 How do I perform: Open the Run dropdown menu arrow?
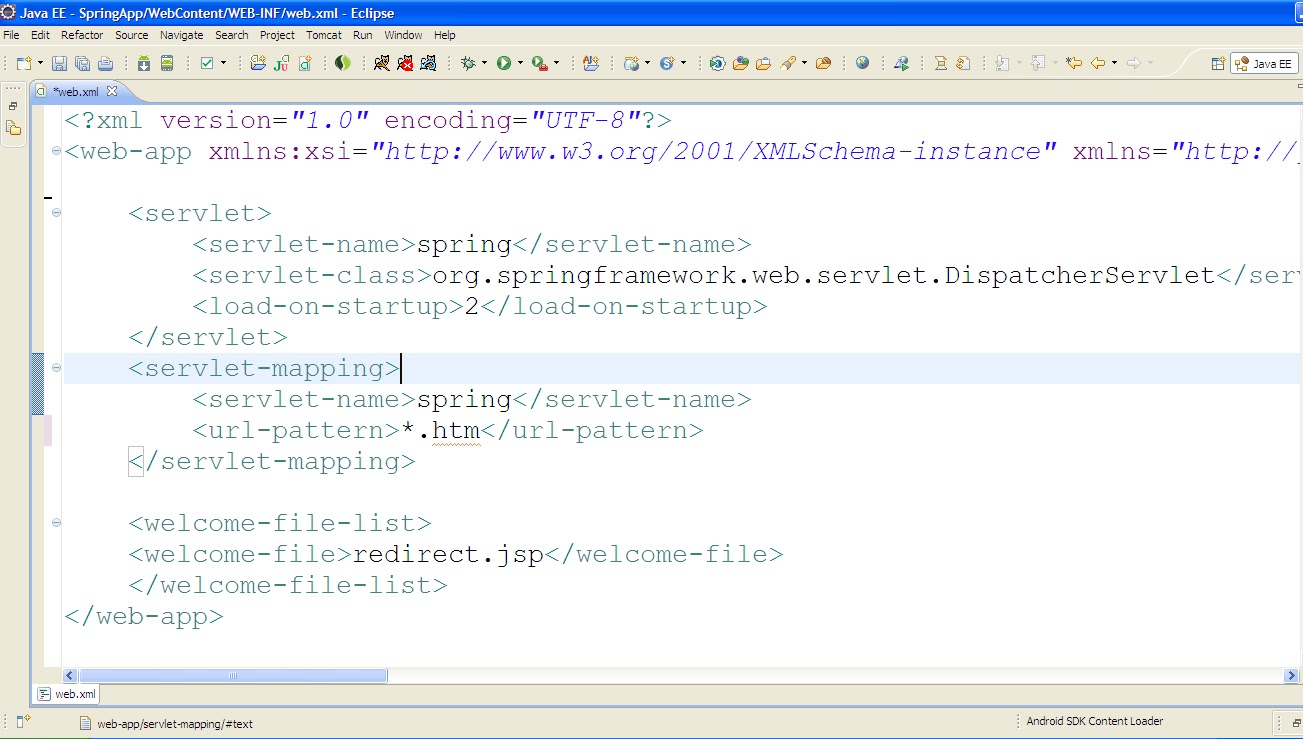(519, 62)
